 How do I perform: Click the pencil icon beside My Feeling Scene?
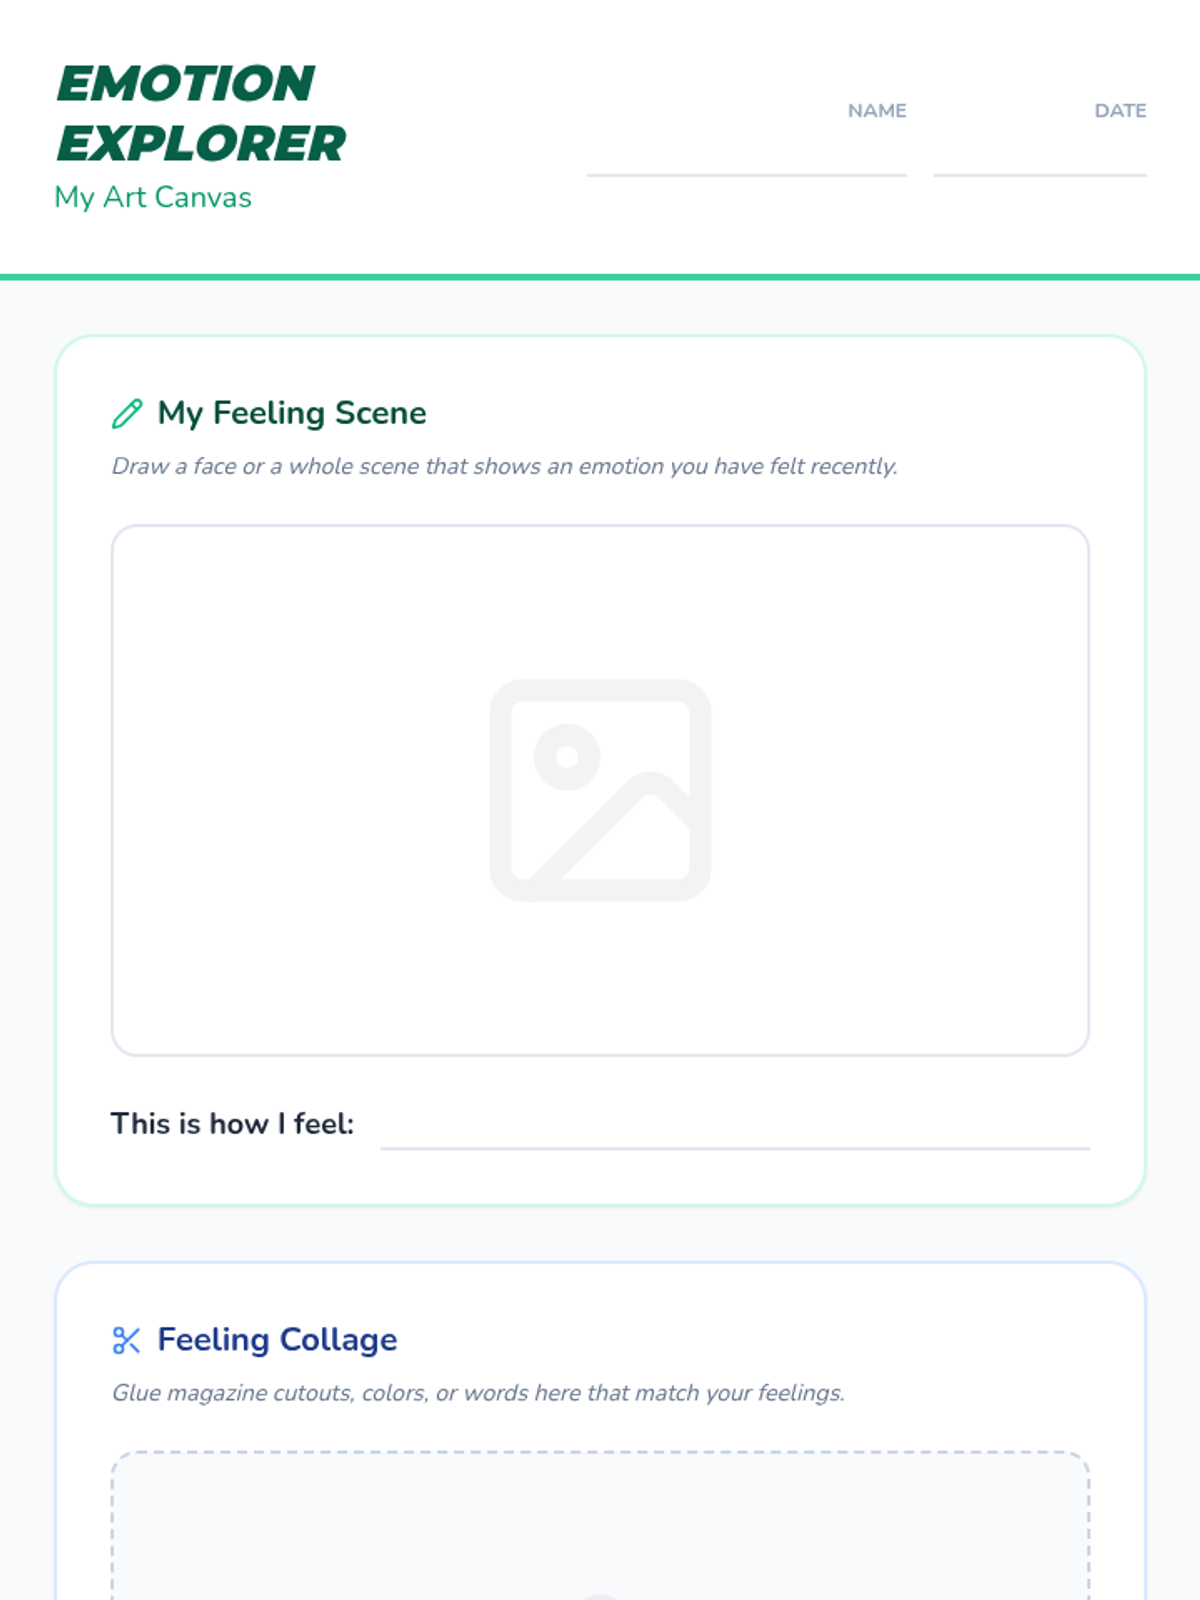[127, 413]
